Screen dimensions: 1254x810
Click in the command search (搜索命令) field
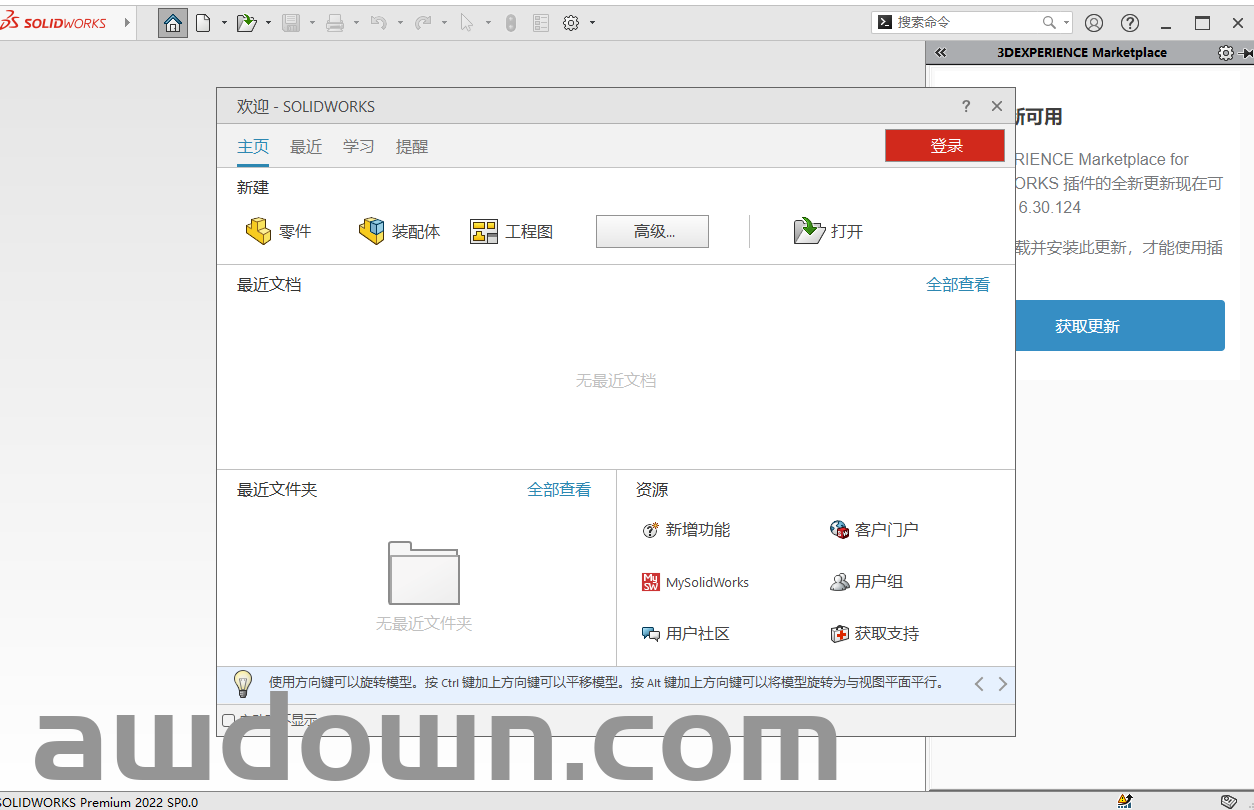(x=965, y=22)
